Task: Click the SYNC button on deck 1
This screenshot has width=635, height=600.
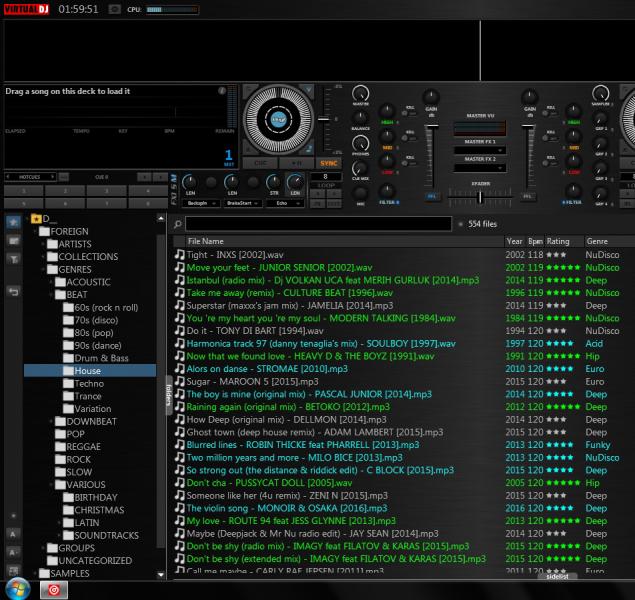Action: pos(328,163)
